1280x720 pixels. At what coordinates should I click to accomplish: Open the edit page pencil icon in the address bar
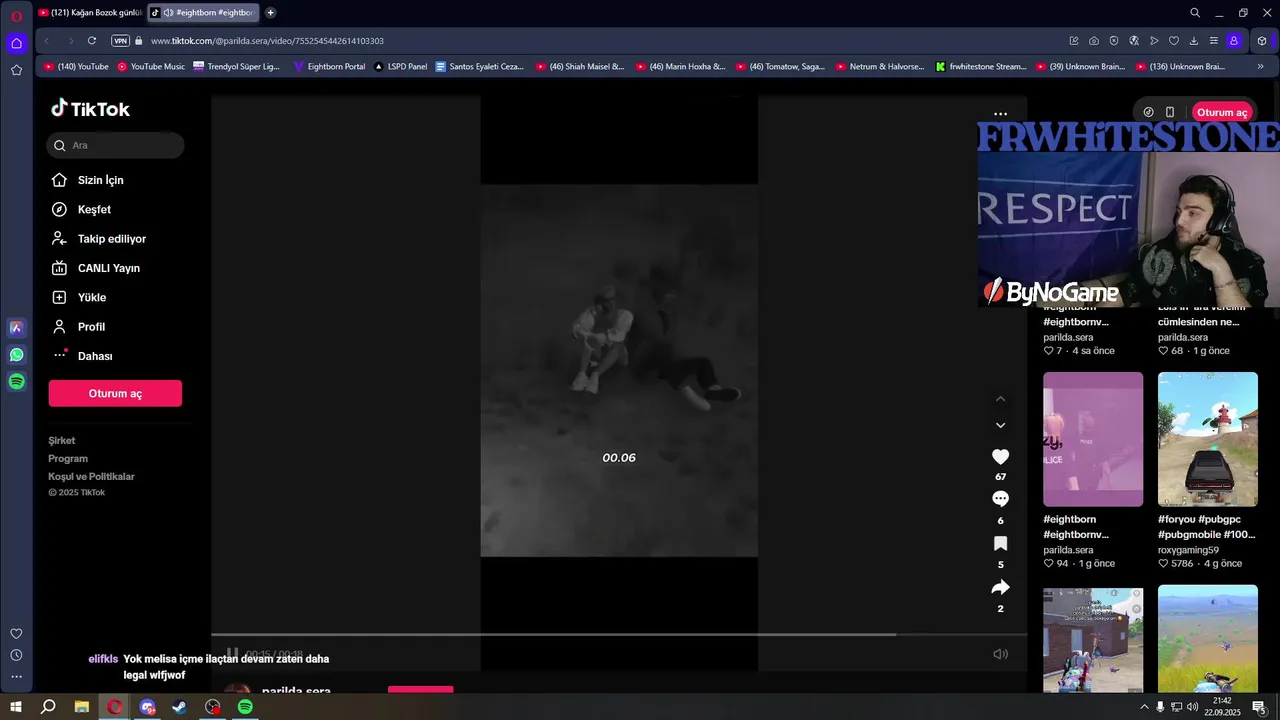1074,41
